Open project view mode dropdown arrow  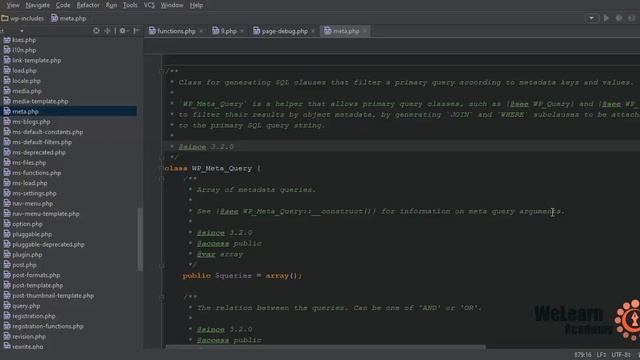pyautogui.click(x=22, y=31)
